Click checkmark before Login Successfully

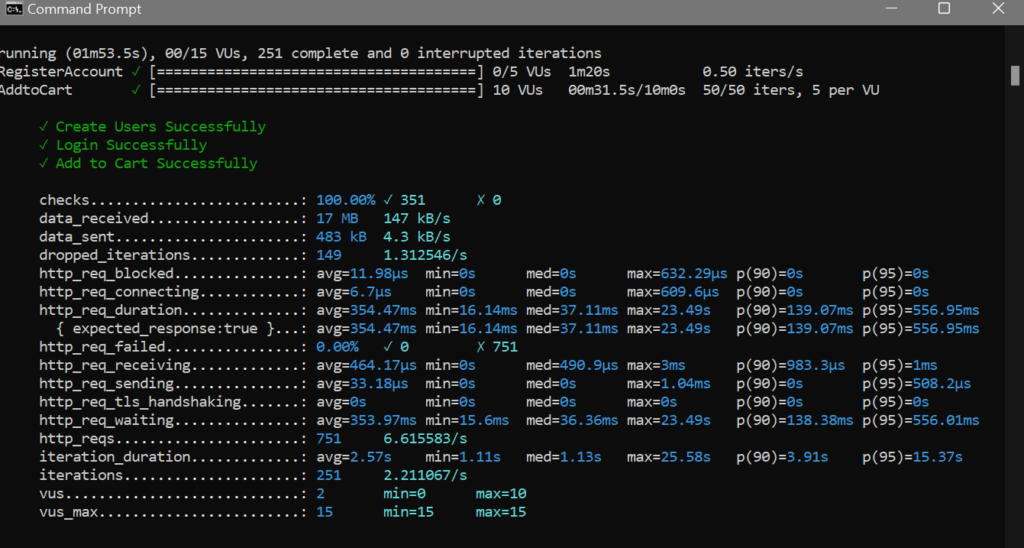tap(43, 145)
